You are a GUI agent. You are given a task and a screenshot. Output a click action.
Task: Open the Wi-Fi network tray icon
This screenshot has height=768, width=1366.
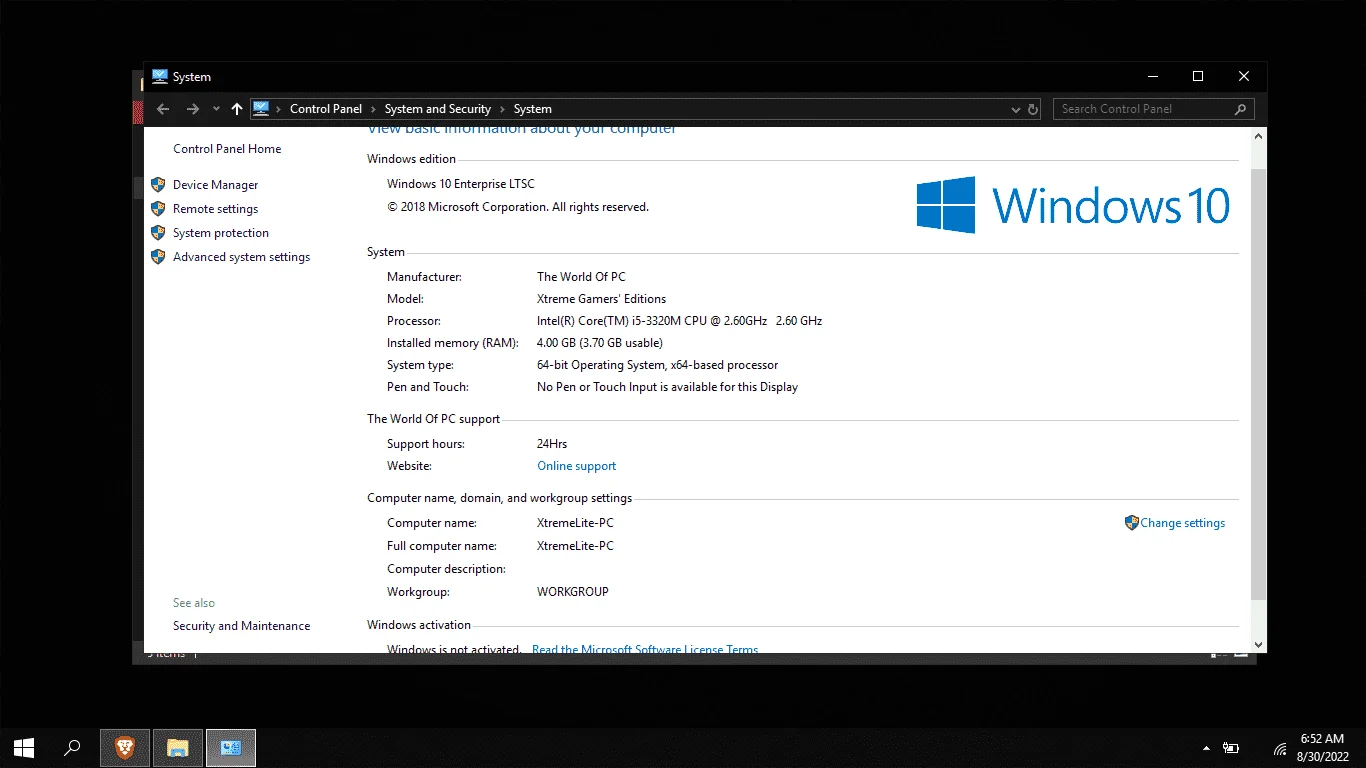1280,749
